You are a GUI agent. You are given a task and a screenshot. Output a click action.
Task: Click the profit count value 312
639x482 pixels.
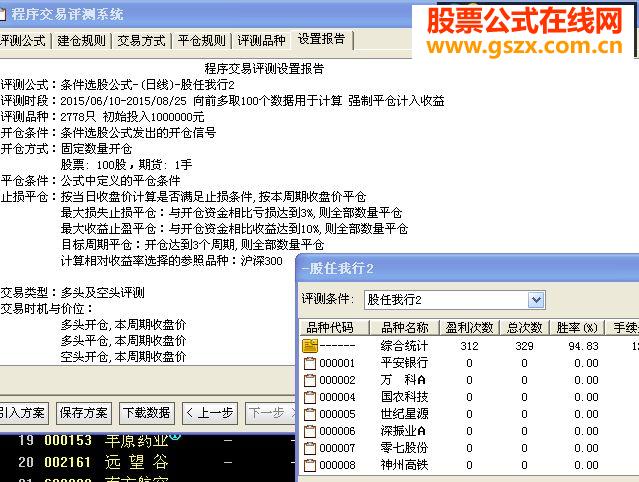pos(469,346)
